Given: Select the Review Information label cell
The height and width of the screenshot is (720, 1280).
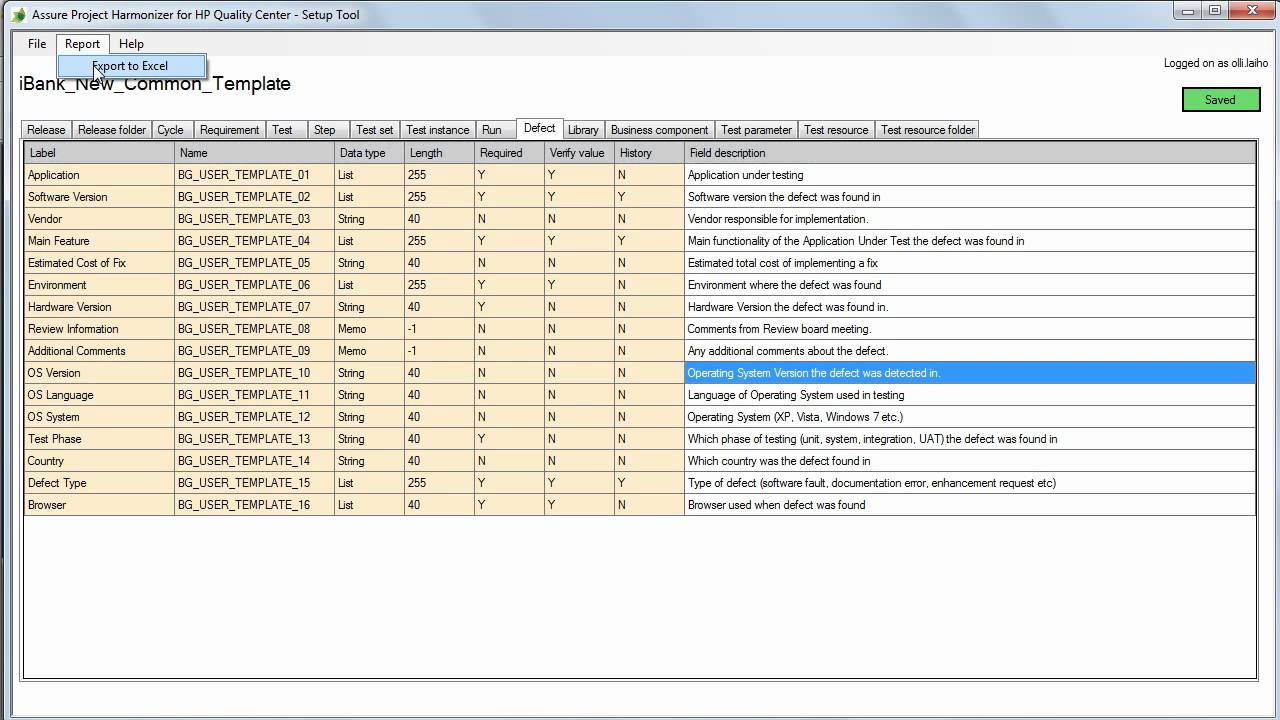Looking at the screenshot, I should 99,329.
